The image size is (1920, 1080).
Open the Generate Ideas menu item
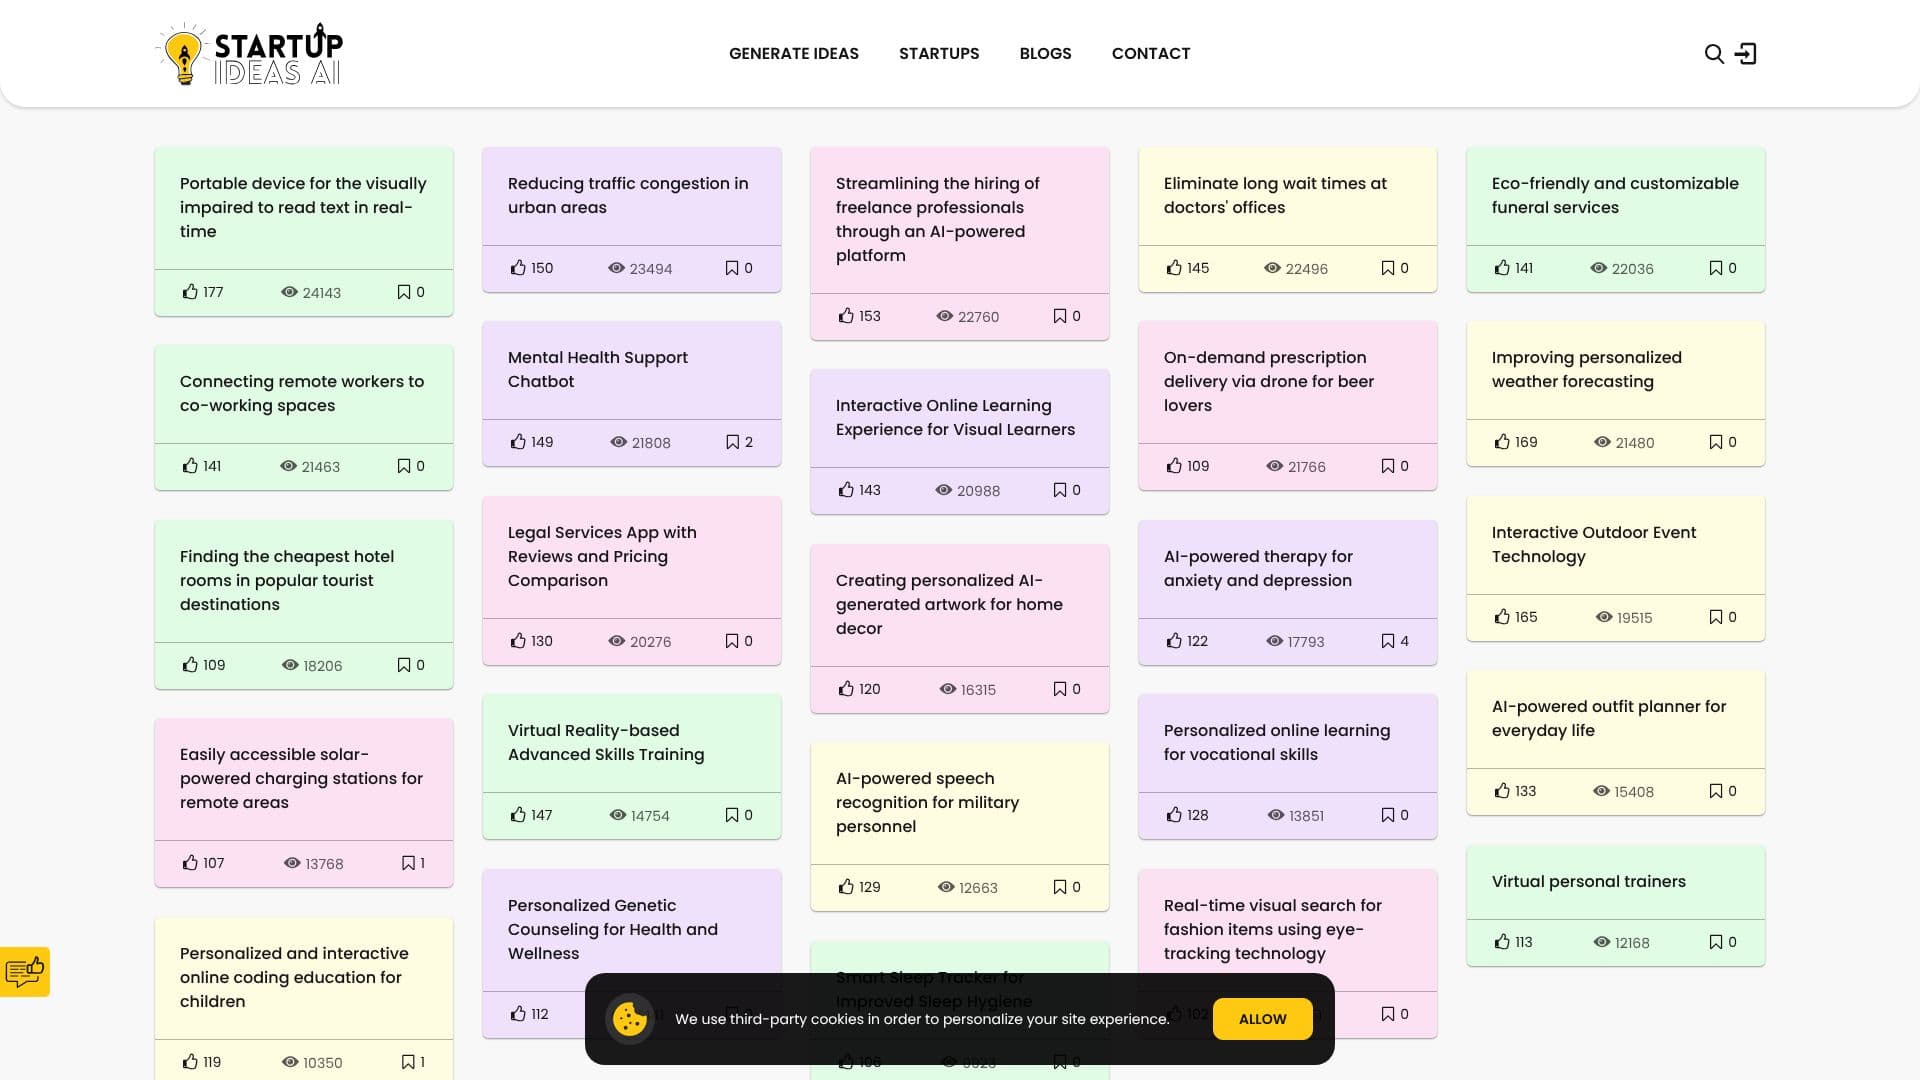coord(794,54)
